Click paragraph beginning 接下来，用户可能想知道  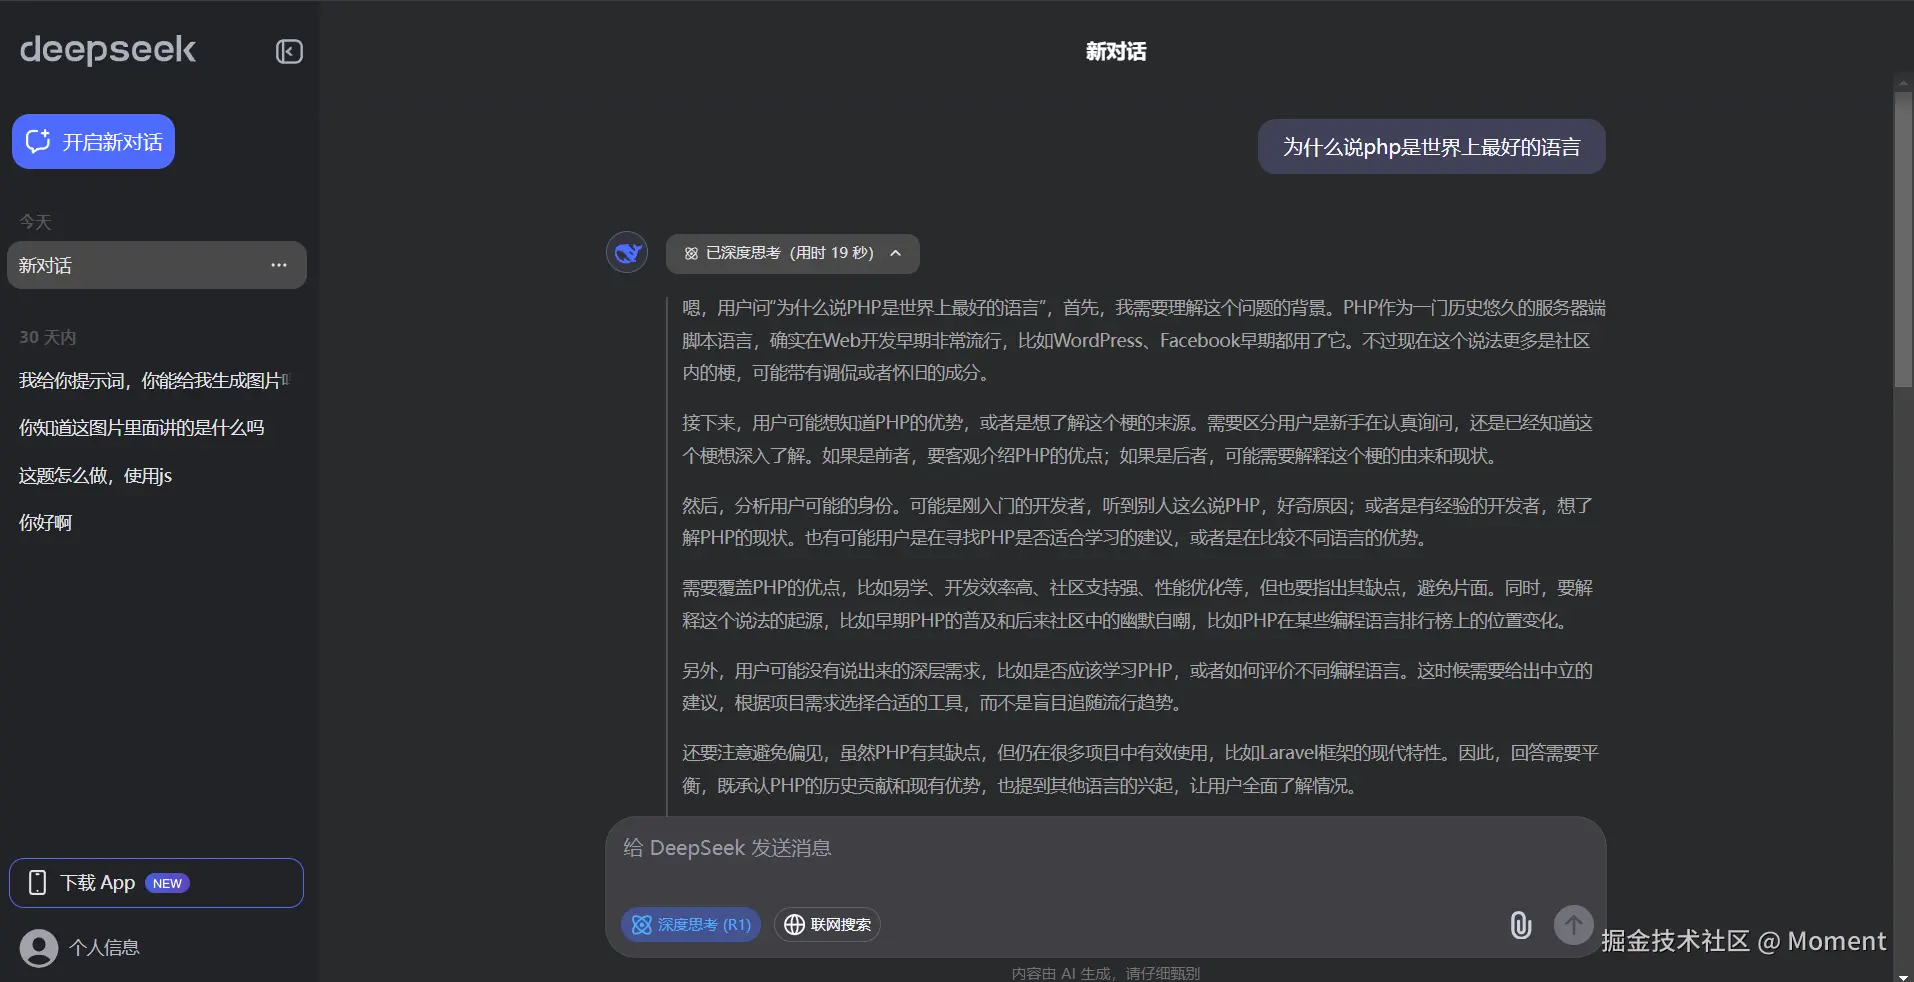tap(1137, 440)
